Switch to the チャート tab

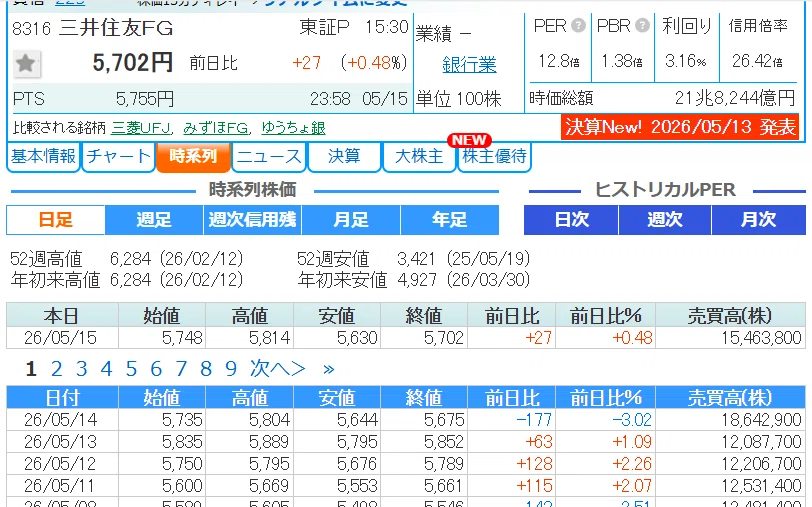coord(119,156)
